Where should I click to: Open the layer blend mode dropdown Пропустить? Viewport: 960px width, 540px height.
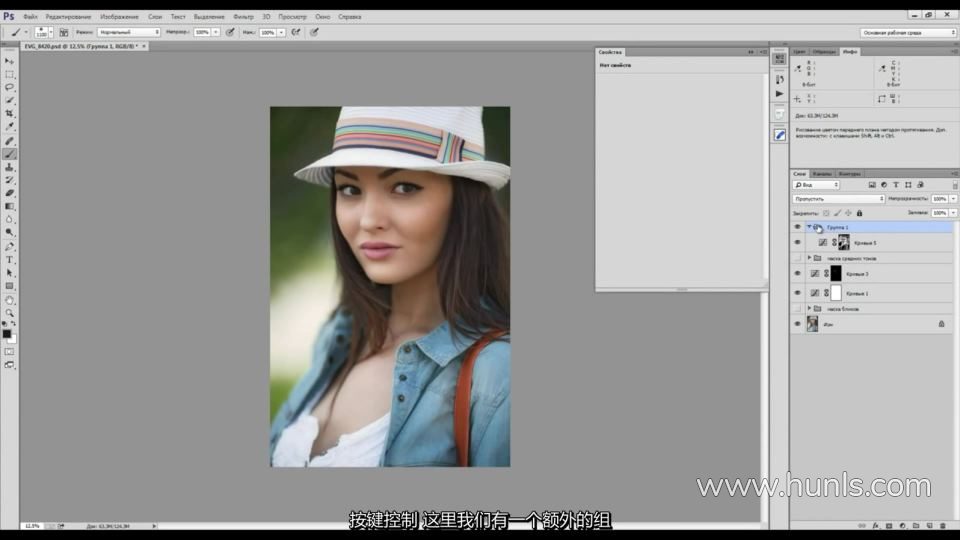(838, 199)
